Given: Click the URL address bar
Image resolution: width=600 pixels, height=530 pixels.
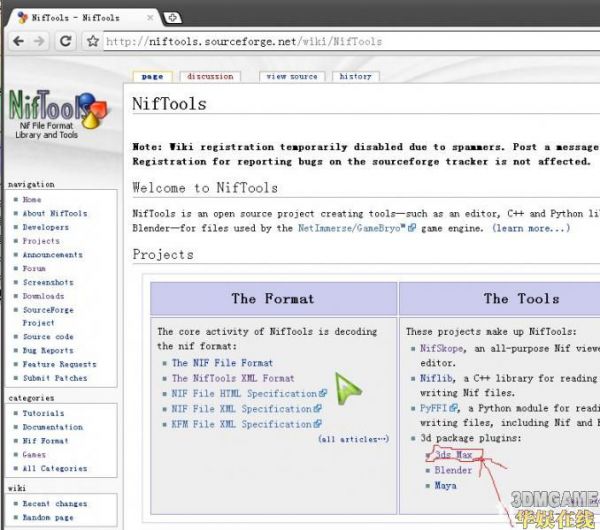Looking at the screenshot, I should pos(340,41).
